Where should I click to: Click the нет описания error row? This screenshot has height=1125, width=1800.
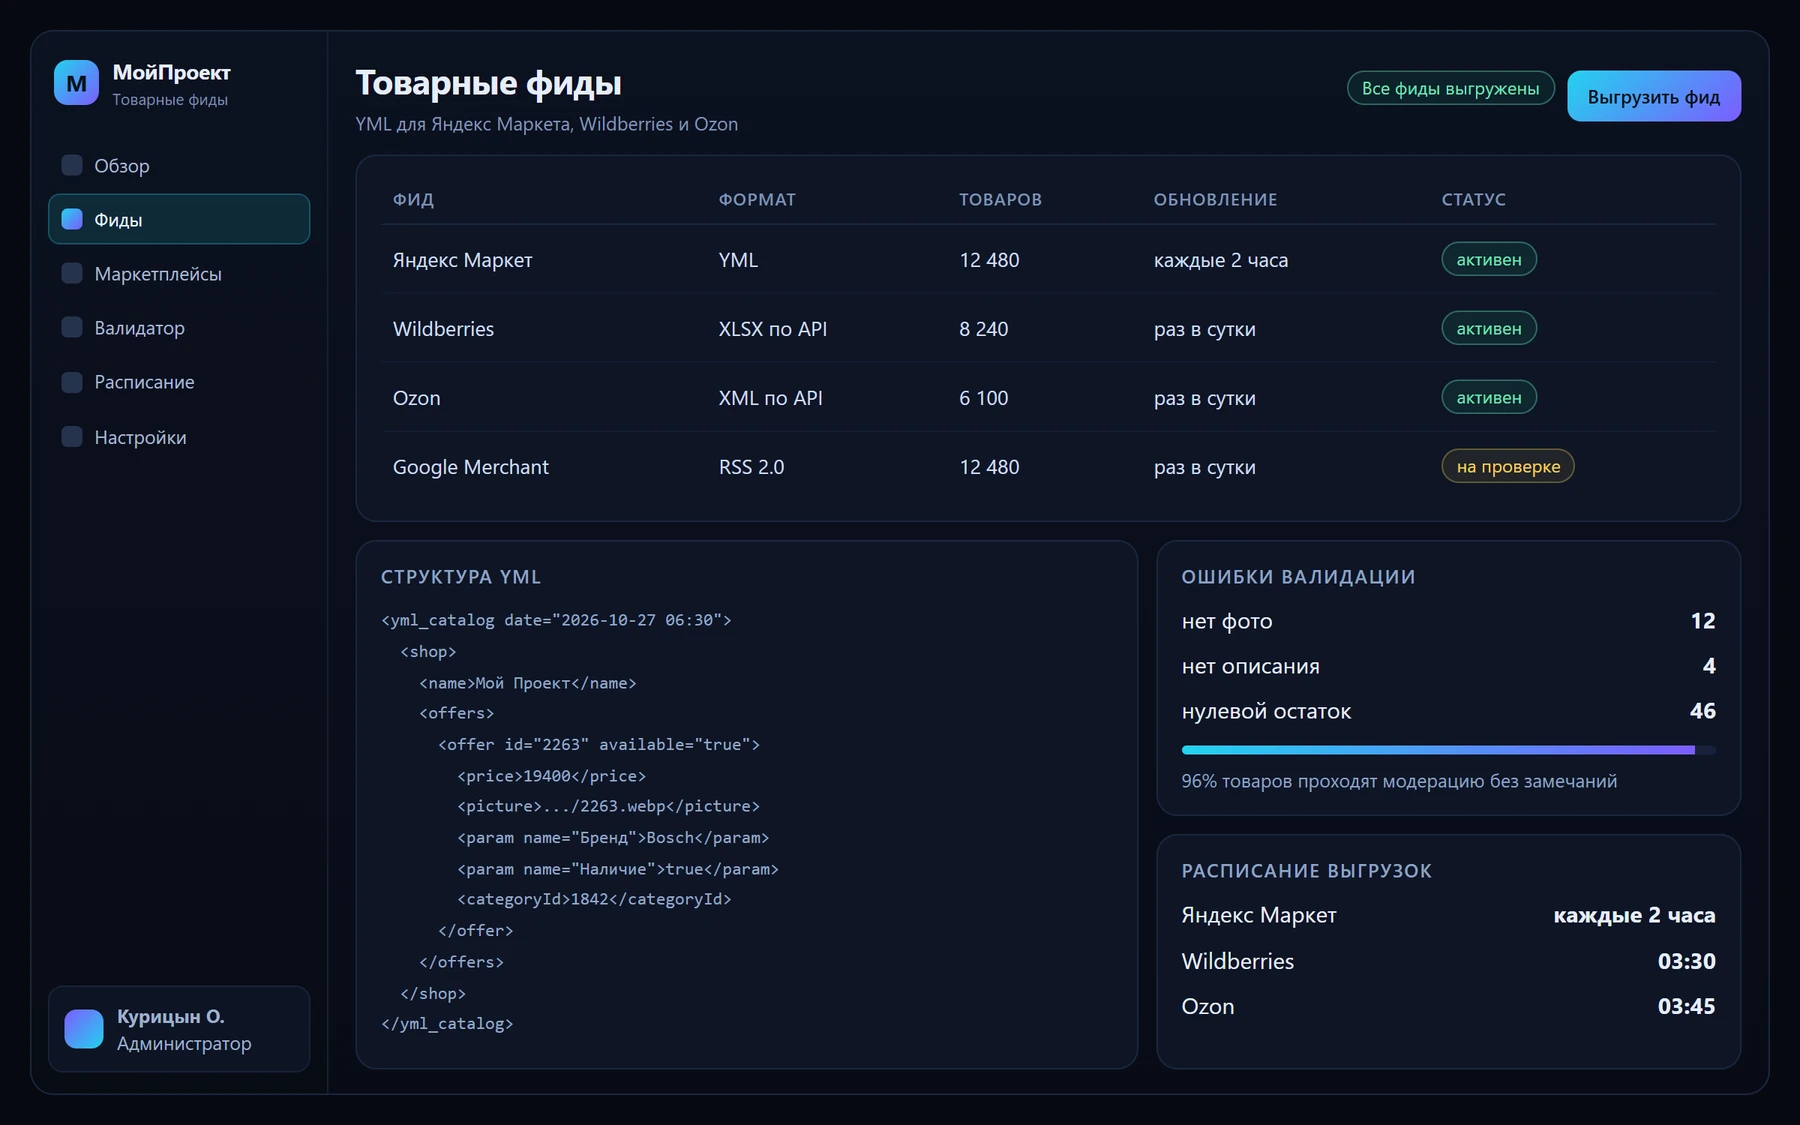pos(1448,666)
